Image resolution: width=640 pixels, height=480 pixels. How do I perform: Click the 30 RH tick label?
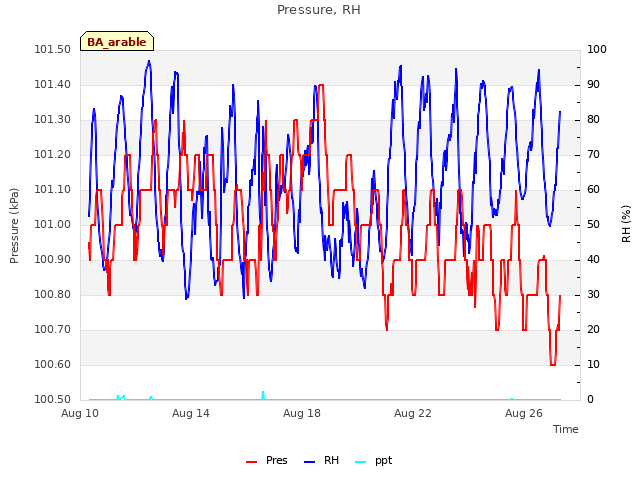click(x=593, y=294)
